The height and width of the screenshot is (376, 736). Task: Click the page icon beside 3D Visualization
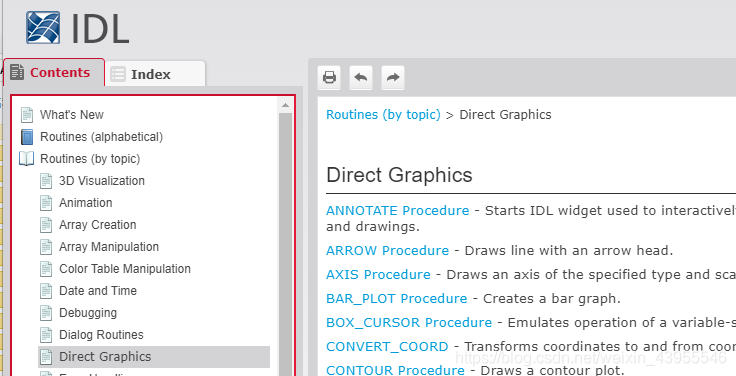pyautogui.click(x=46, y=181)
